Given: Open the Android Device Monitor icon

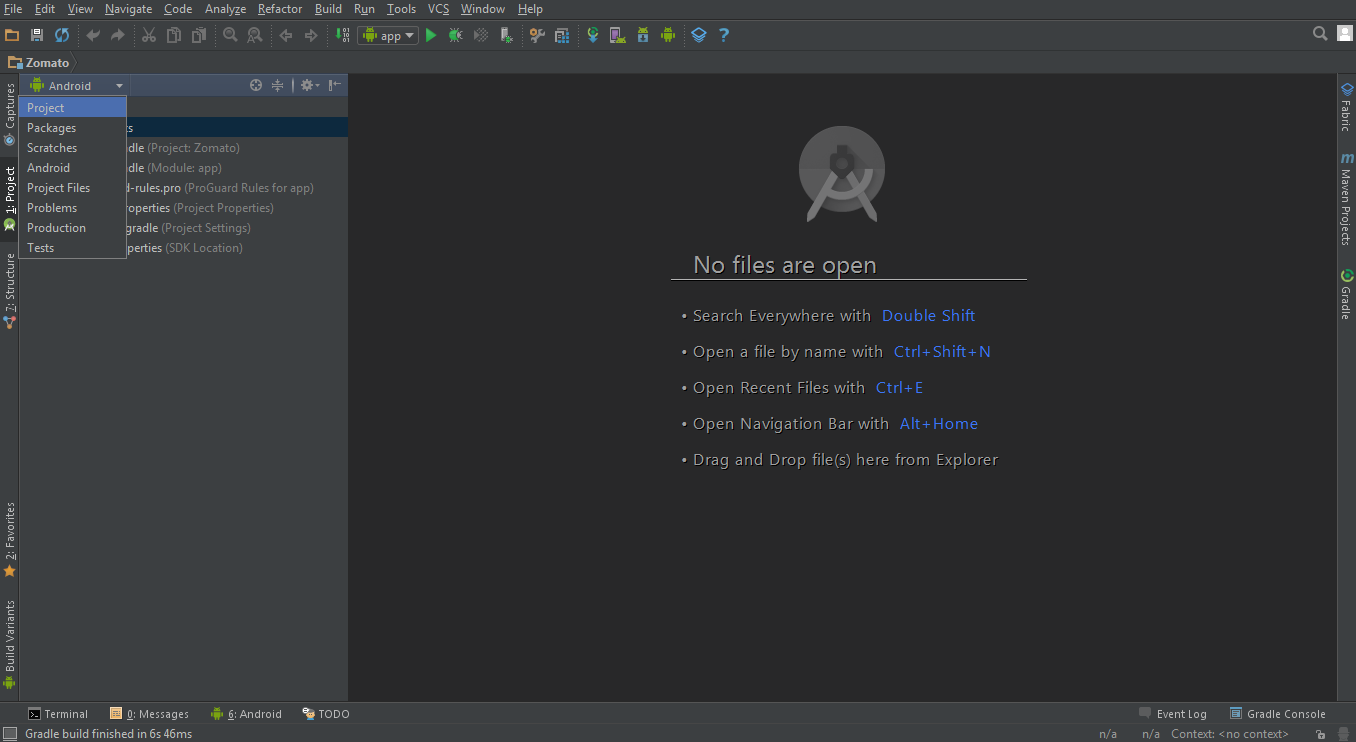Looking at the screenshot, I should [668, 35].
